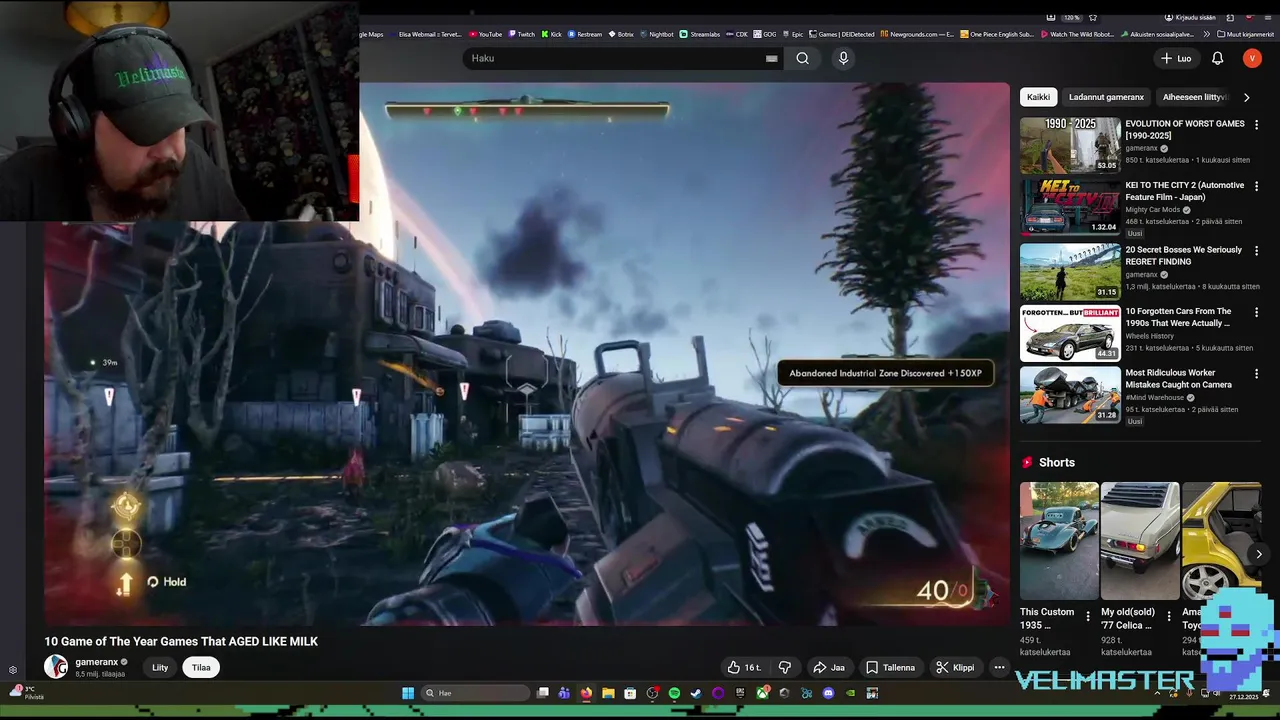1280x720 pixels.
Task: Start voice search with the microphone icon
Action: coord(843,58)
